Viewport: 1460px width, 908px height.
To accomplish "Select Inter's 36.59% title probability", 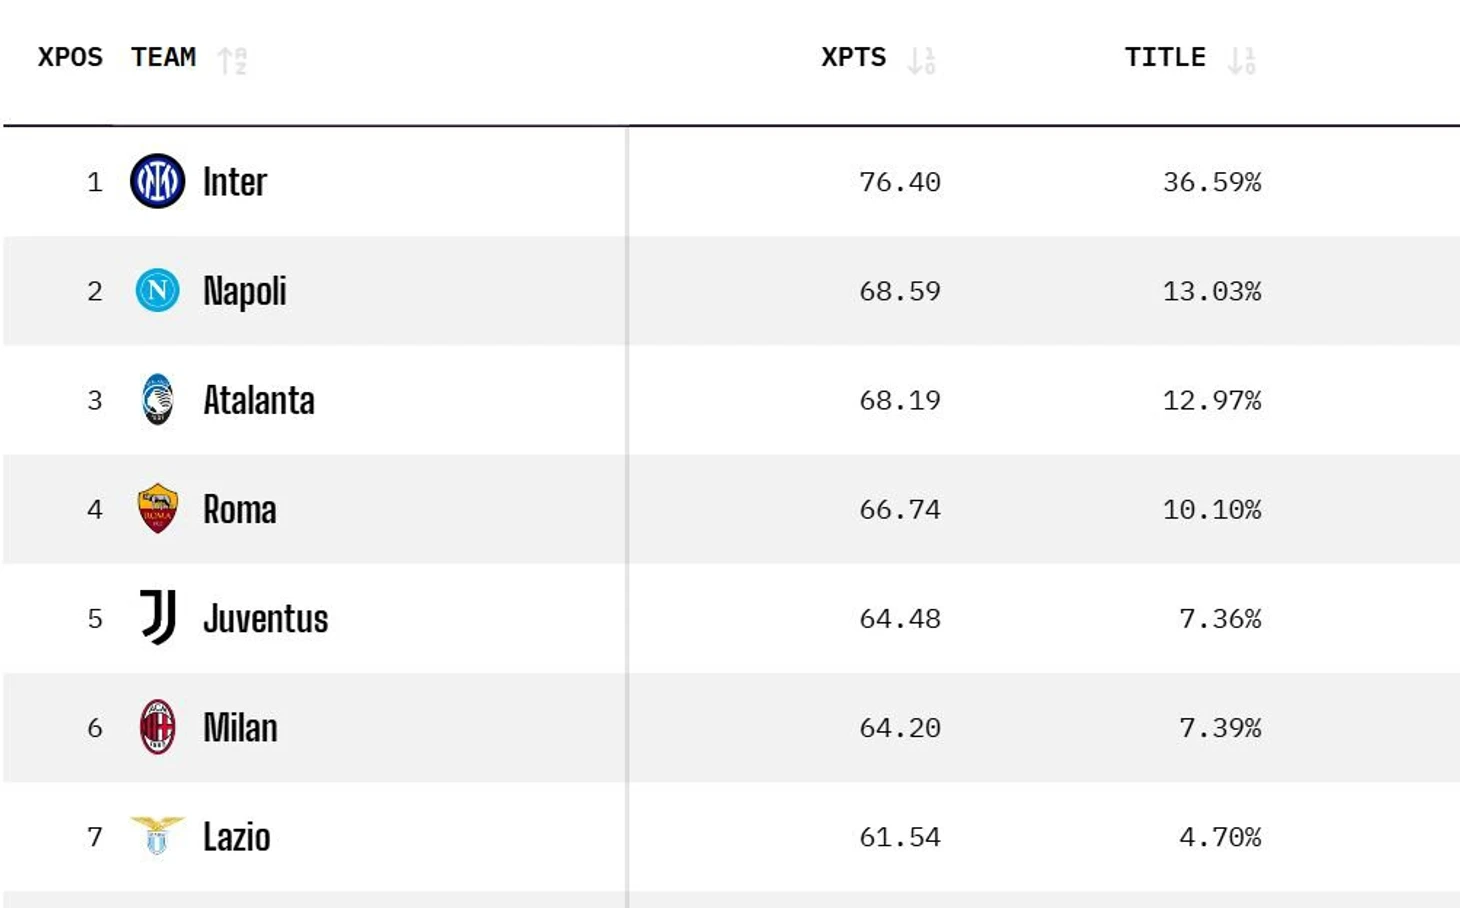I will [x=1211, y=182].
